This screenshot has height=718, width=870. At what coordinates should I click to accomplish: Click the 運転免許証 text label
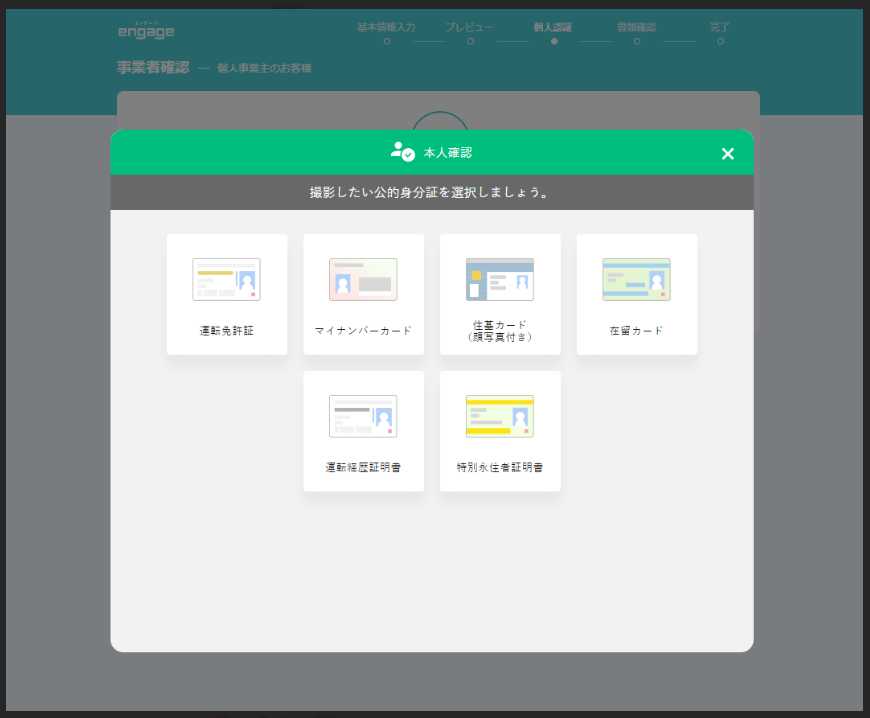(226, 331)
